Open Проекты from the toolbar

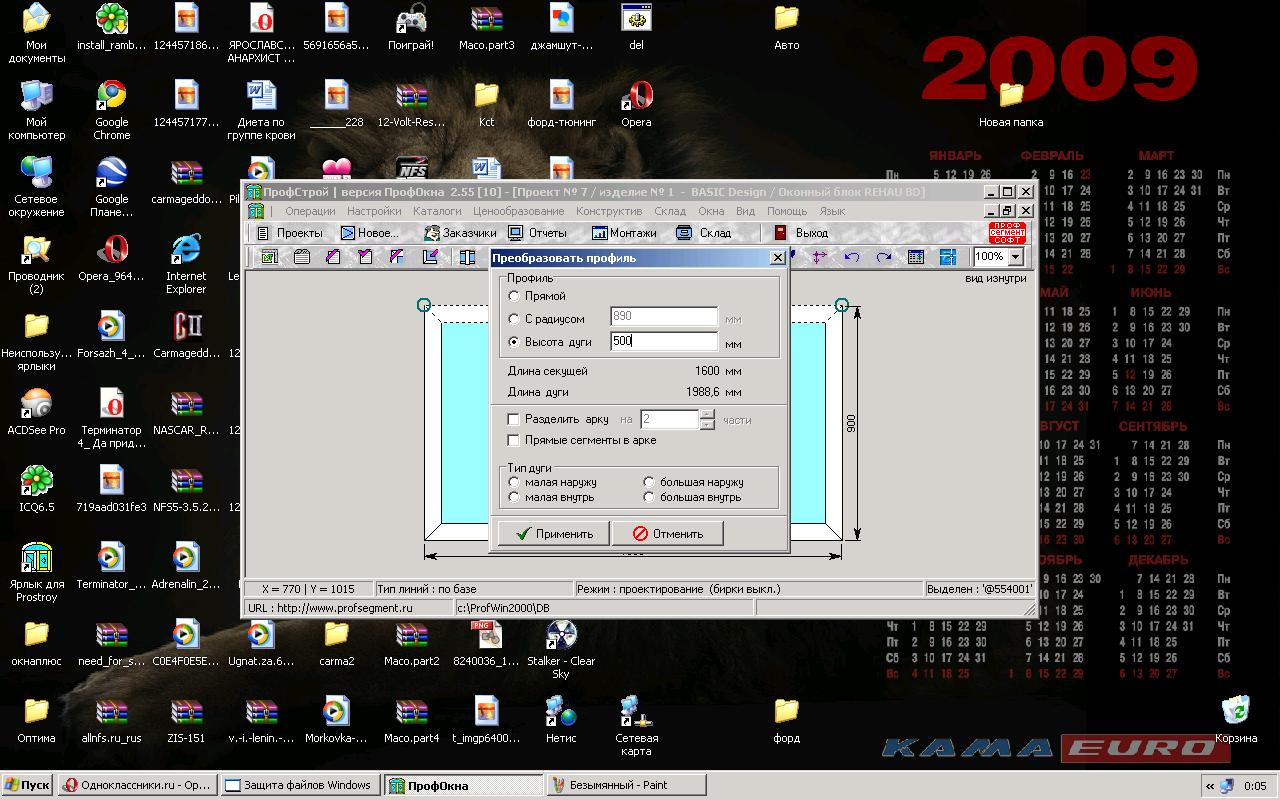click(x=289, y=233)
